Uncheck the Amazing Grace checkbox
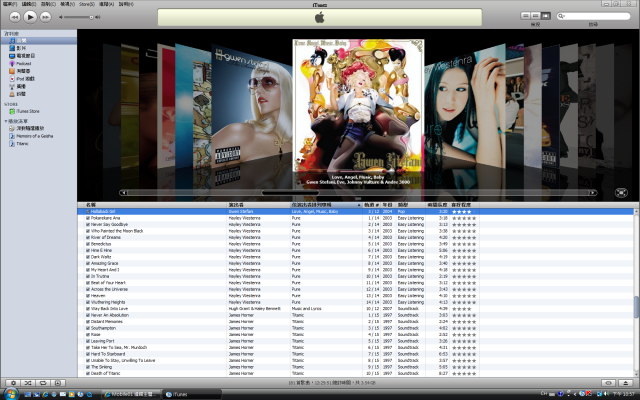Viewport: 640px width, 400px height. [x=88, y=263]
